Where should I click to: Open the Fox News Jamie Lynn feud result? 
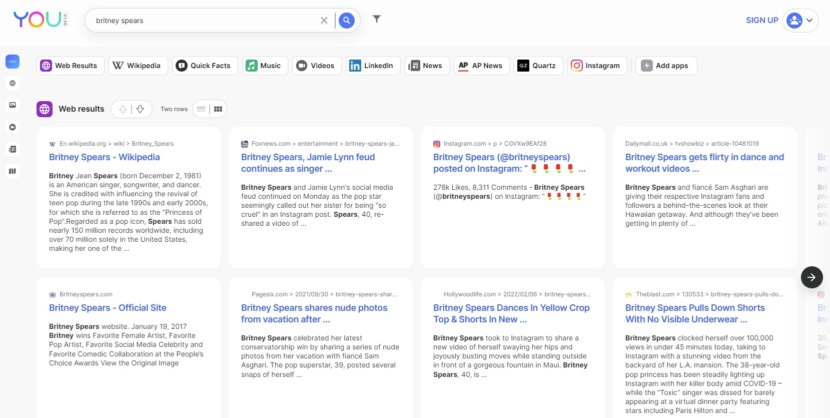click(308, 163)
